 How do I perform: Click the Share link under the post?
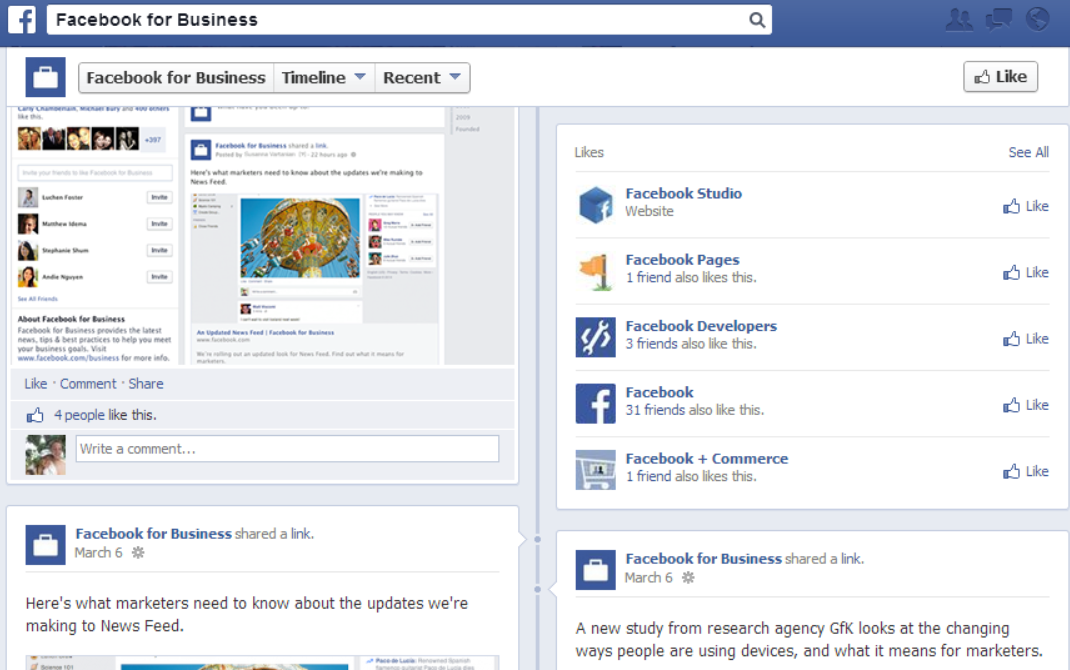tap(146, 384)
